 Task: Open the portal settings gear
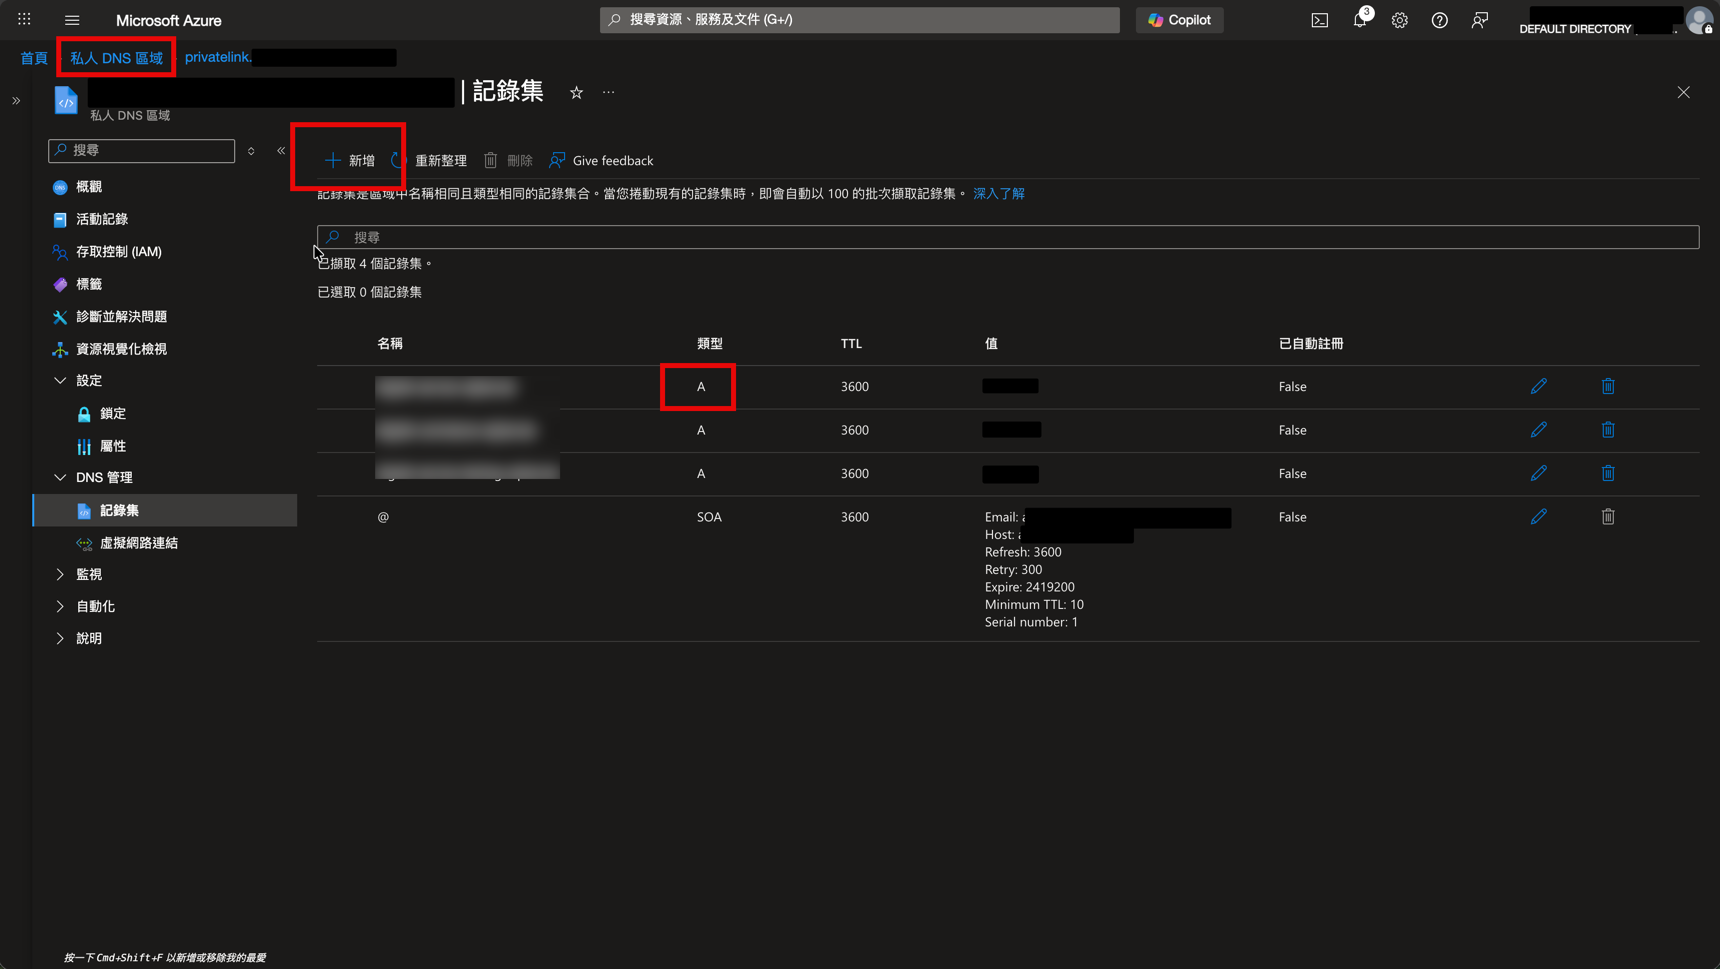pyautogui.click(x=1400, y=20)
